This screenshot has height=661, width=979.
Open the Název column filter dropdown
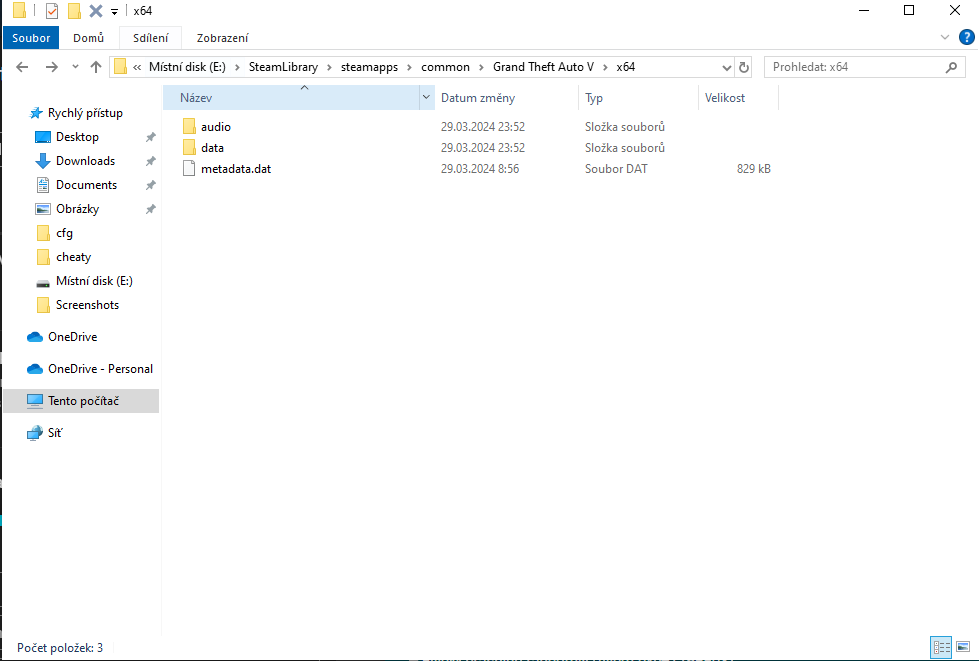pyautogui.click(x=426, y=97)
